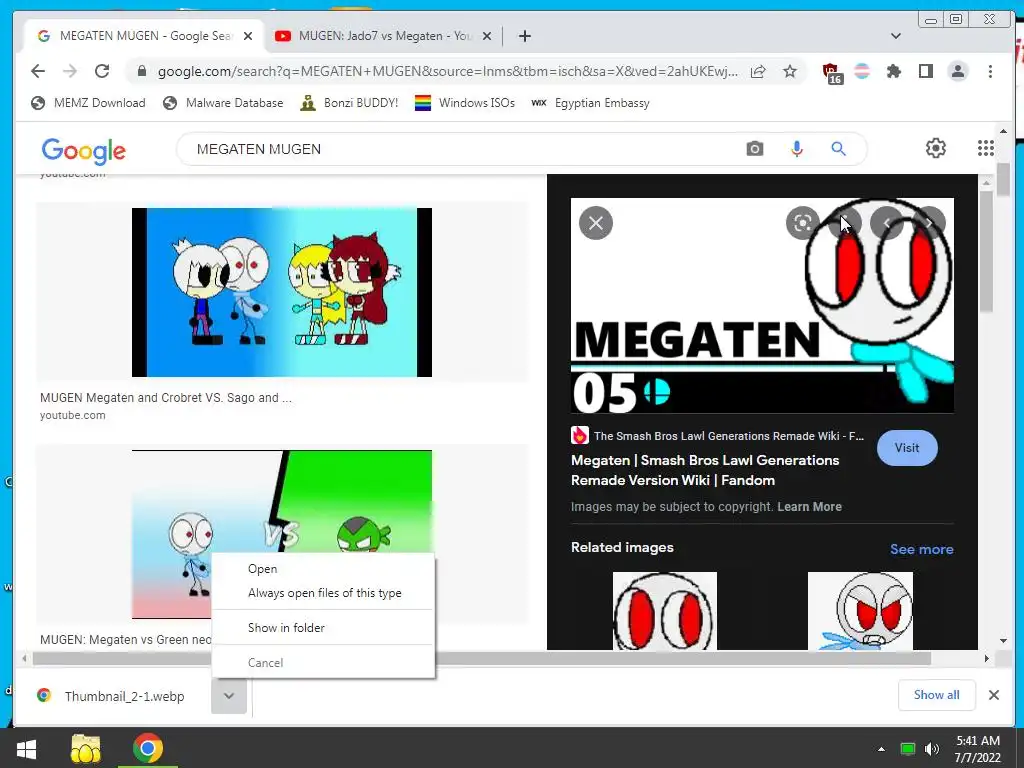Click the Chrome taskbar icon
The image size is (1024, 768).
[x=148, y=748]
